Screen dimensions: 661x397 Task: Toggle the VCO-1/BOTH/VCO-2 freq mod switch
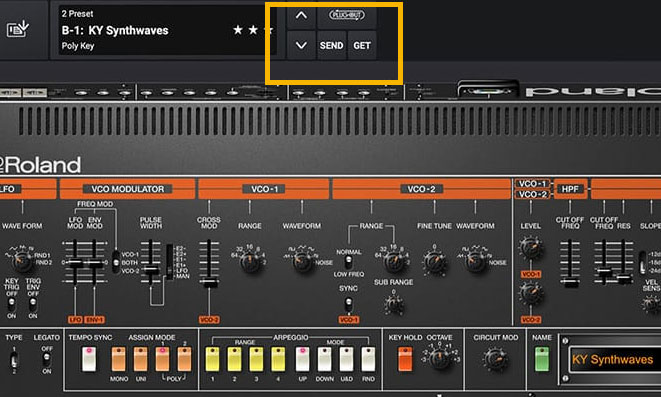click(x=116, y=261)
